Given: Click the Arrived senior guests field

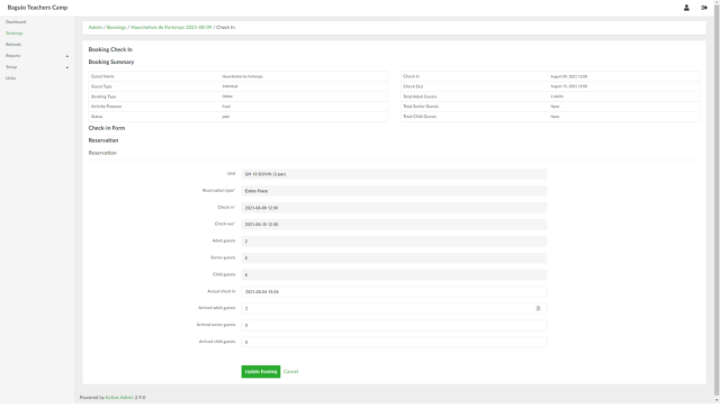Looking at the screenshot, I should (x=394, y=325).
